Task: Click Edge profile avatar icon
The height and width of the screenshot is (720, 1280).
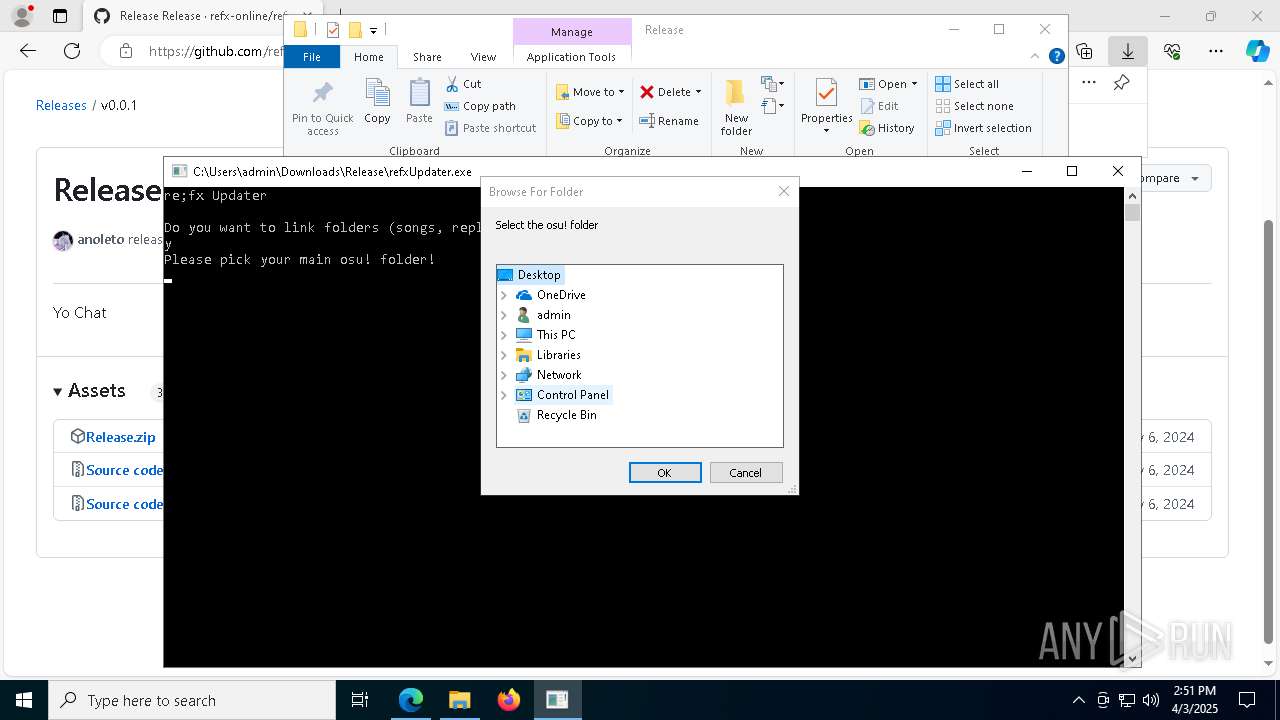Action: click(x=22, y=16)
